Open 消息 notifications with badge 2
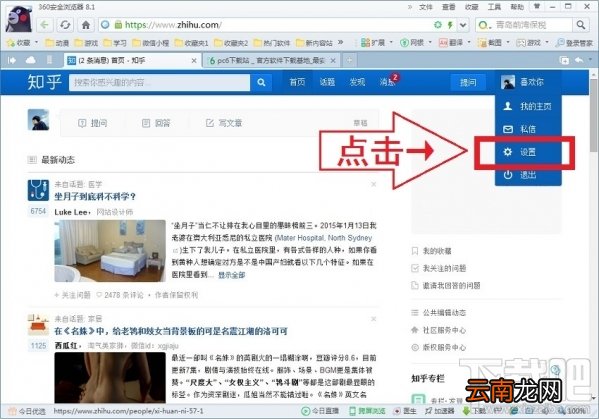 (x=388, y=81)
